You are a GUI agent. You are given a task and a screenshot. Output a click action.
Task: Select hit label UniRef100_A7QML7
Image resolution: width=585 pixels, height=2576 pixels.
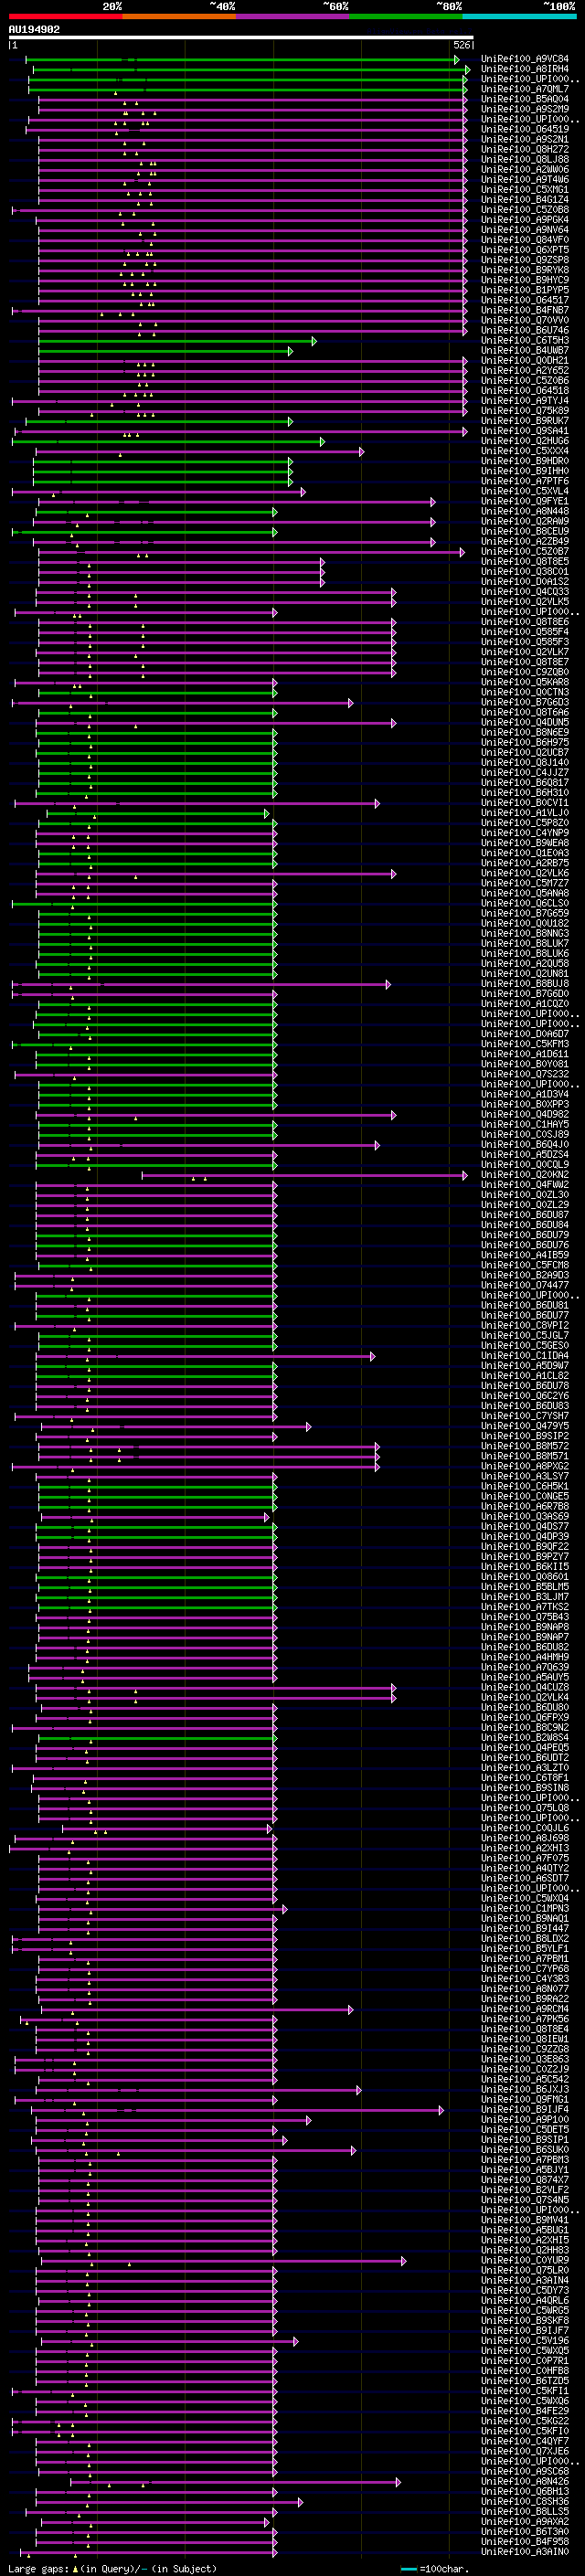click(x=525, y=89)
